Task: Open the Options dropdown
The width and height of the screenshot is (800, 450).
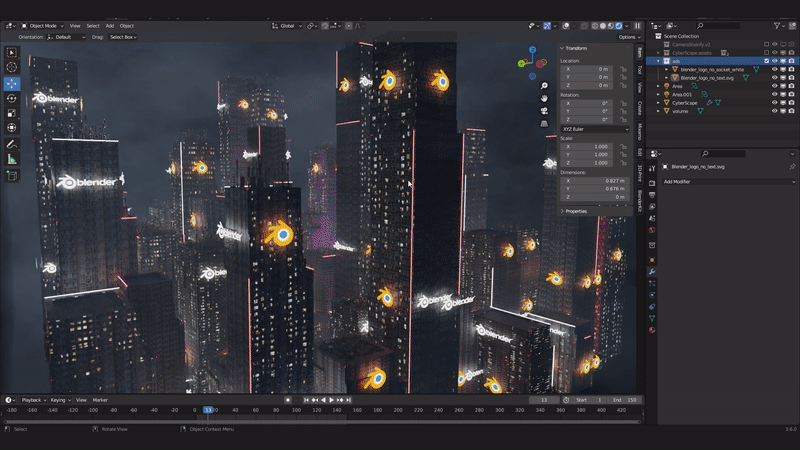Action: [x=630, y=37]
